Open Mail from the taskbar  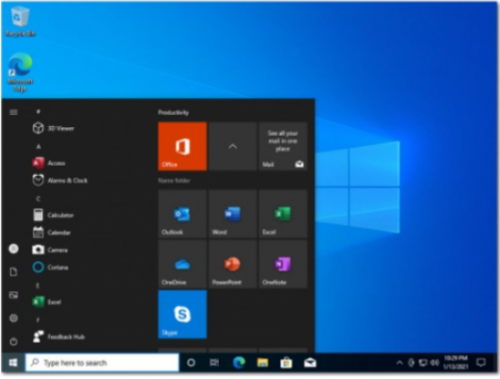point(310,362)
